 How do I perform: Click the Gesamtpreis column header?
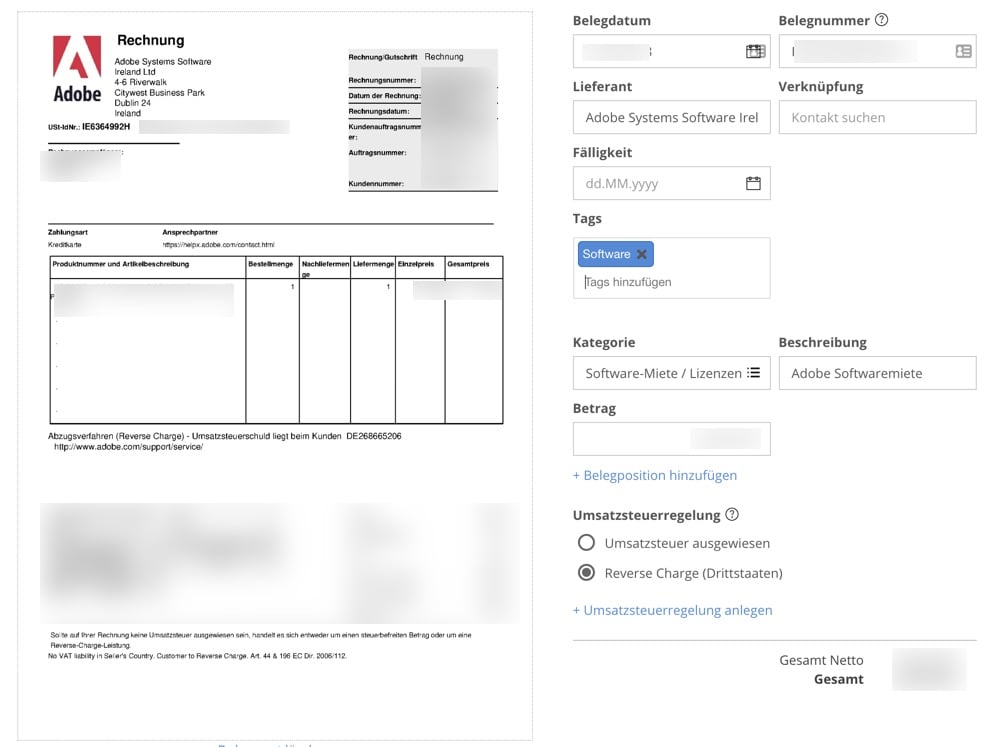coord(468,264)
